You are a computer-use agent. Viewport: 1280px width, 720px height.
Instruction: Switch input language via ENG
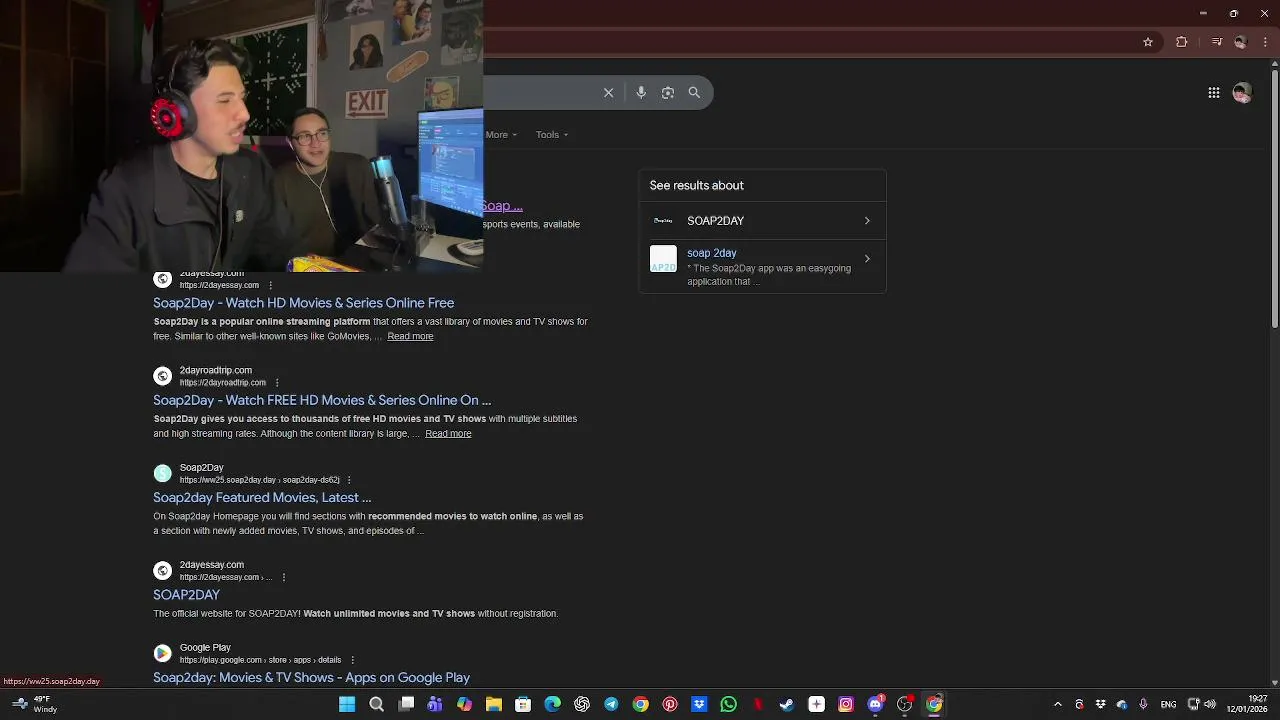[1167, 705]
